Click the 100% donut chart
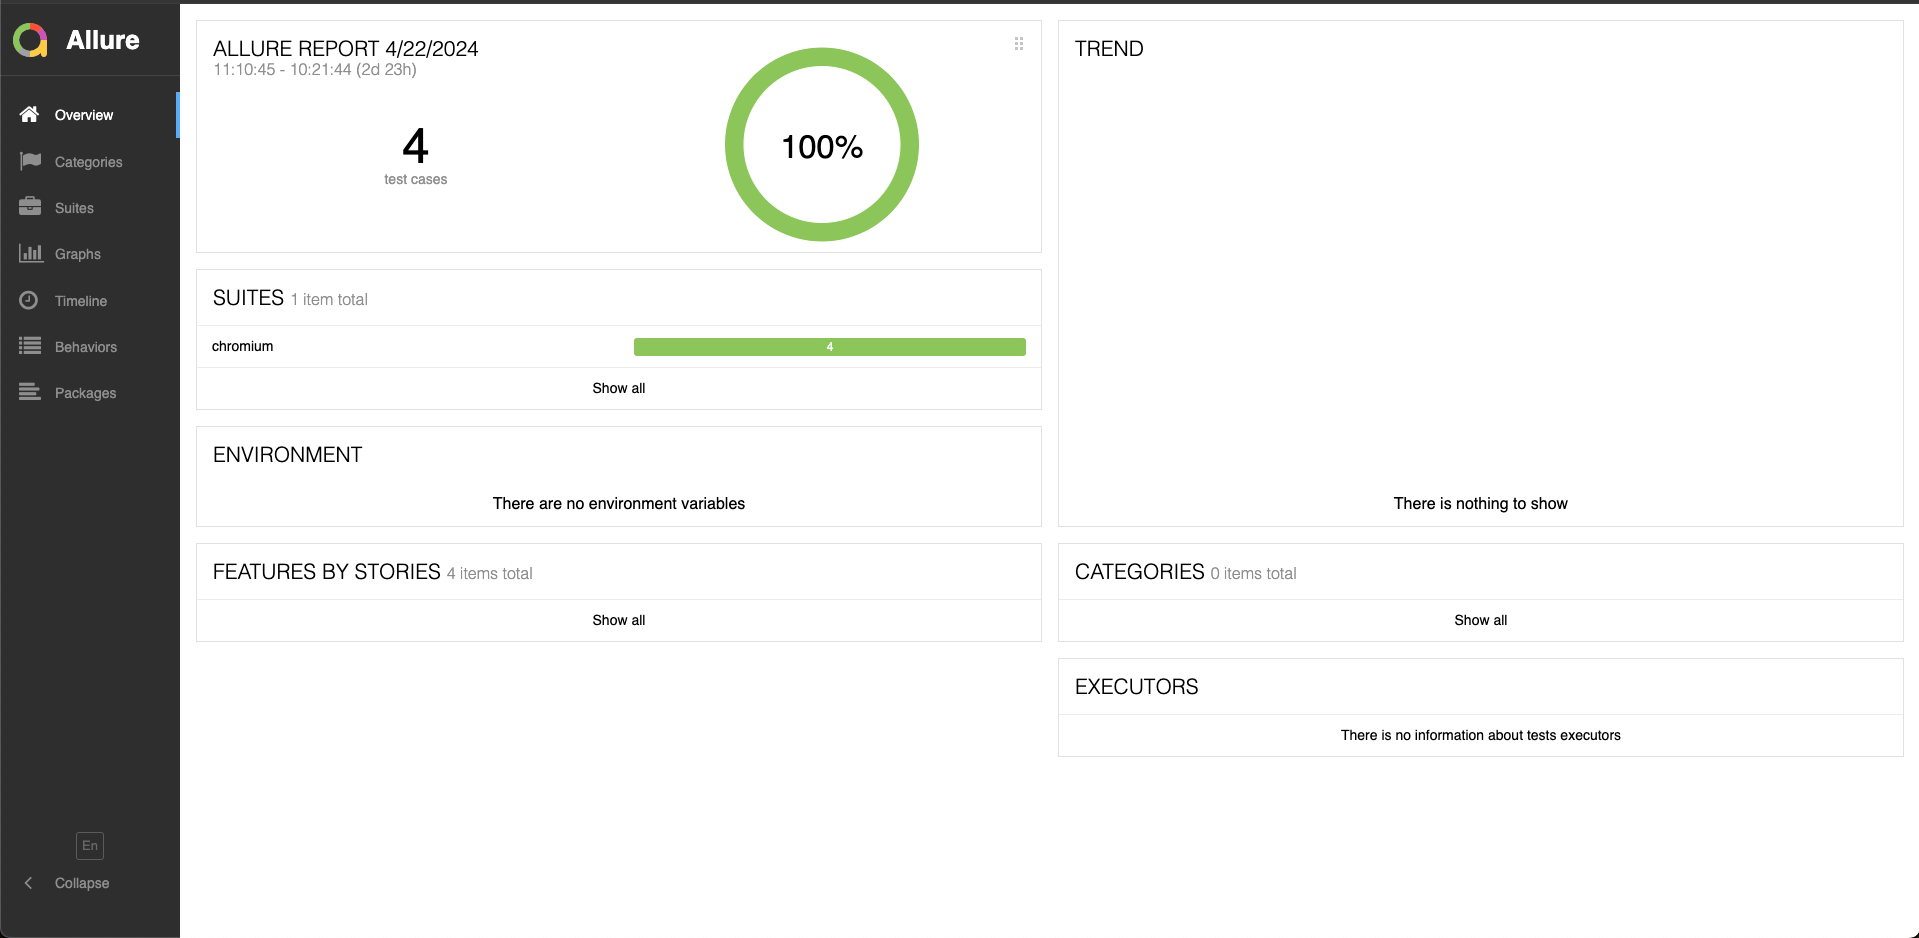Image resolution: width=1919 pixels, height=938 pixels. coord(821,144)
